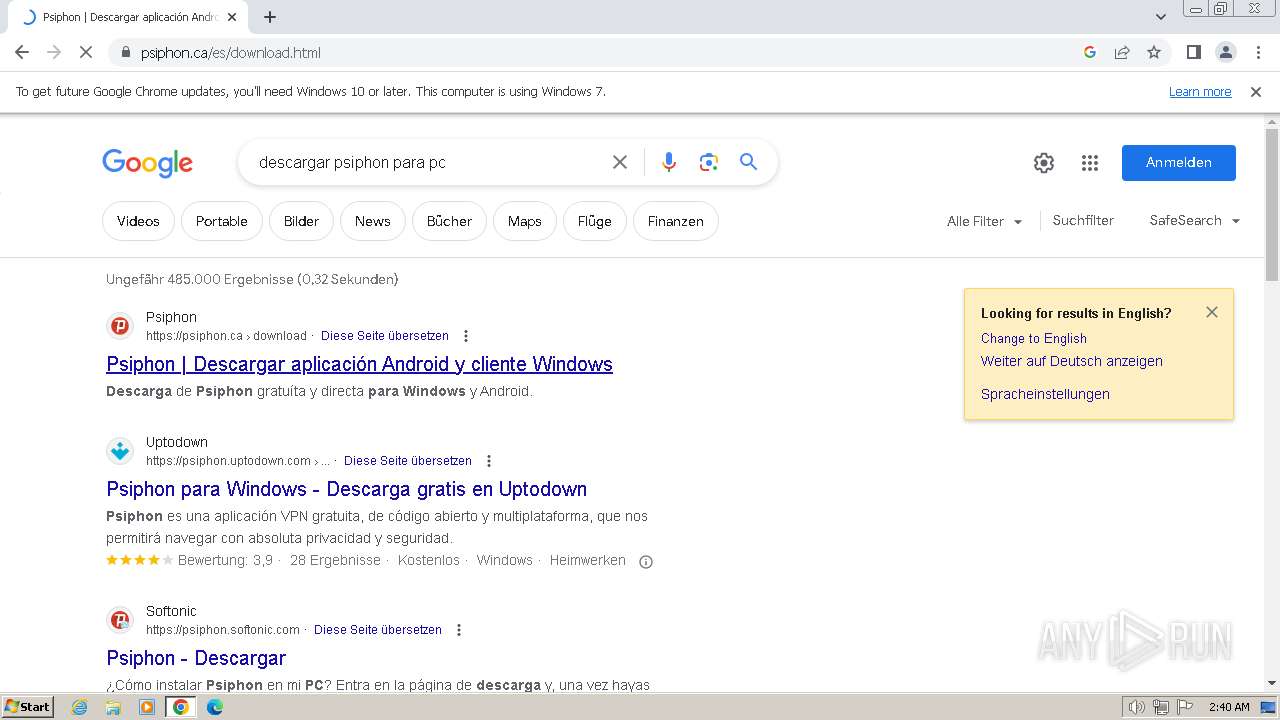Open the Maps results
This screenshot has width=1280, height=720.
coord(525,221)
